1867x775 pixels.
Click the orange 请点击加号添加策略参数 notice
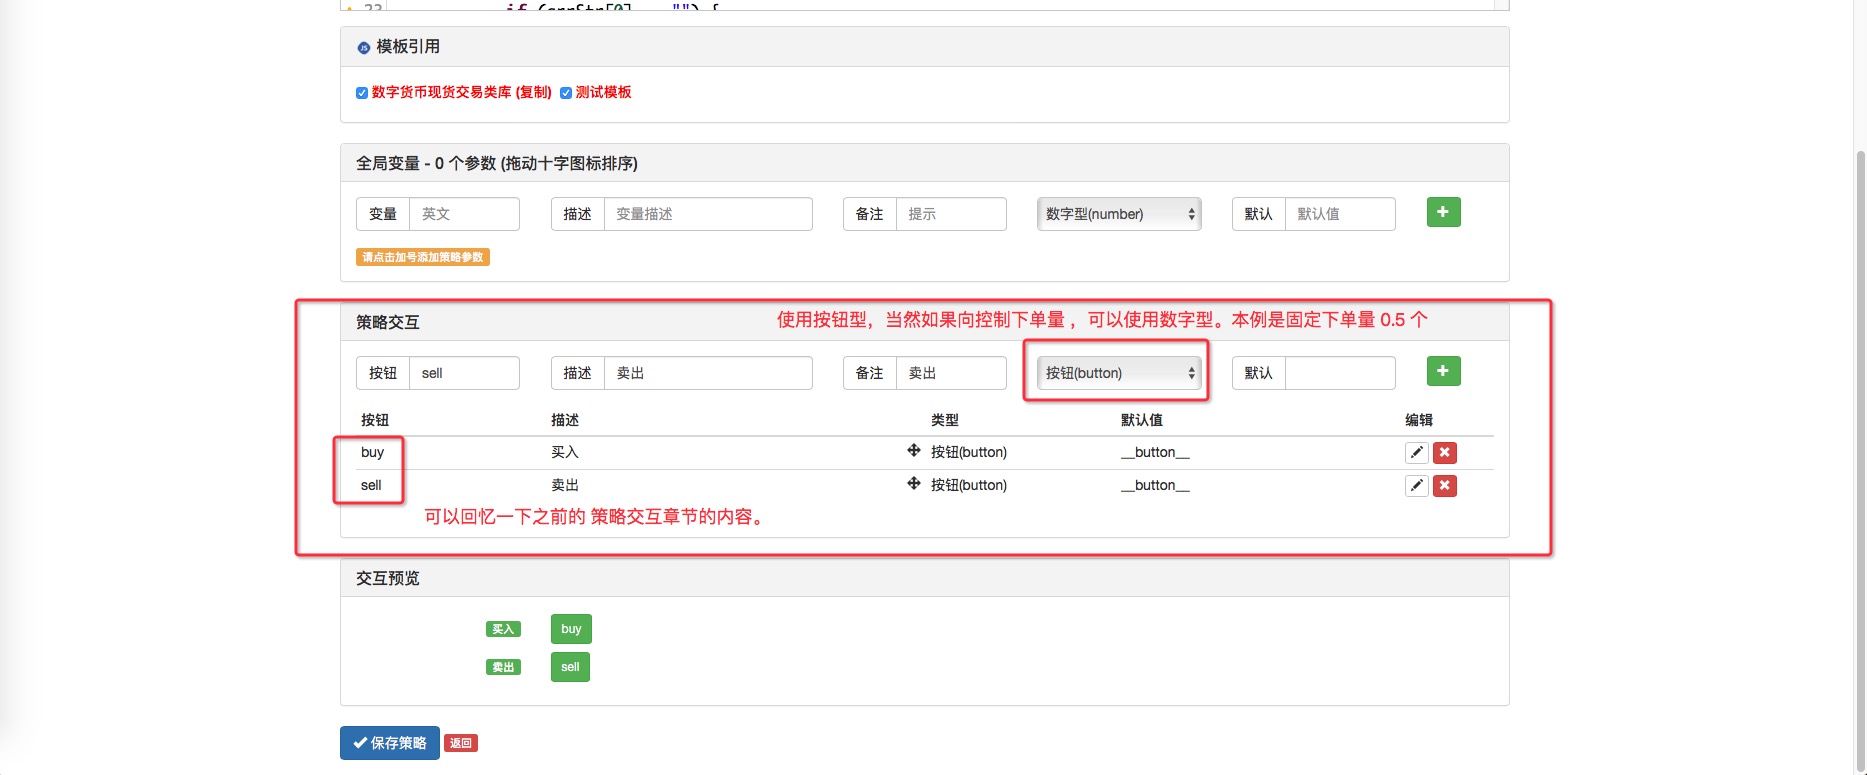423,257
